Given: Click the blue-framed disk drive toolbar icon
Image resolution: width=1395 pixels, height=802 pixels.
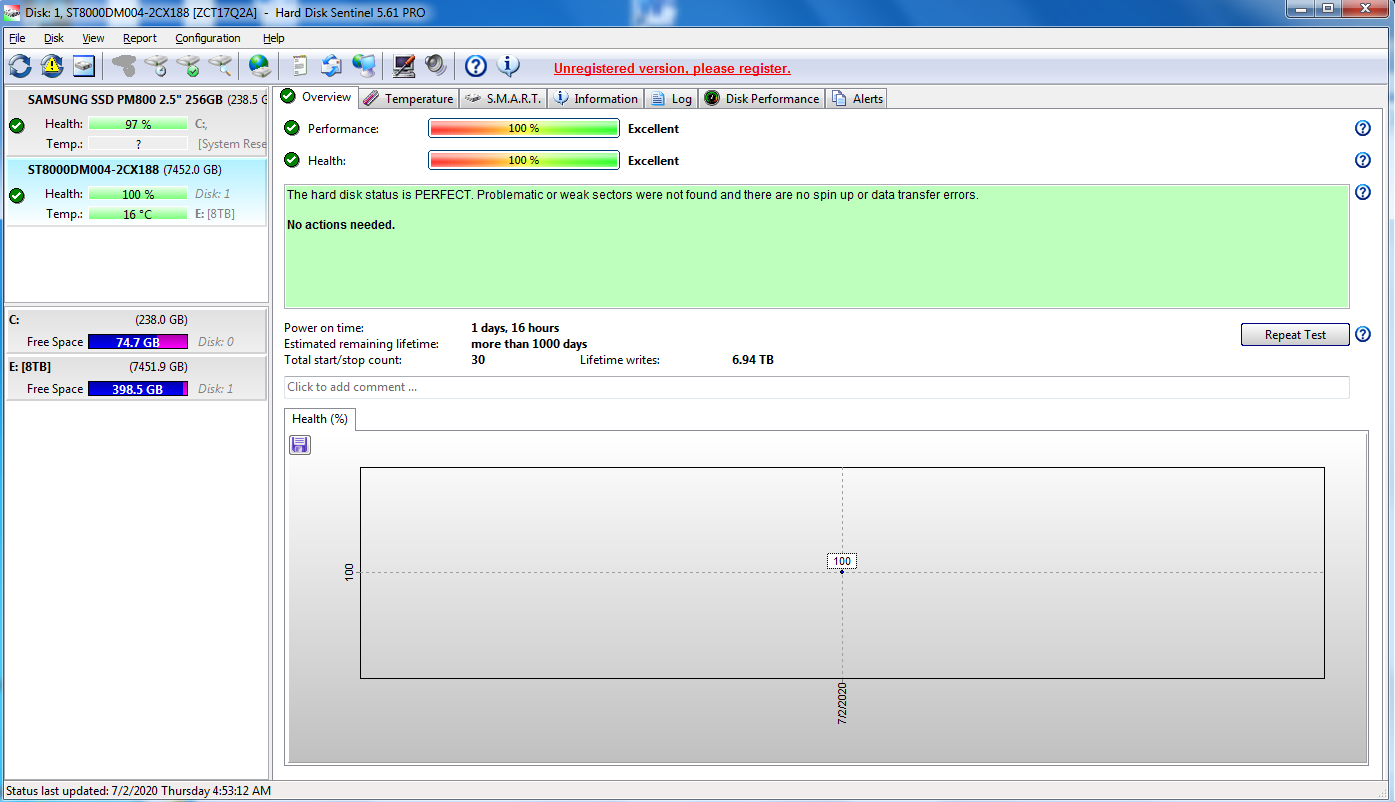Looking at the screenshot, I should coord(84,66).
